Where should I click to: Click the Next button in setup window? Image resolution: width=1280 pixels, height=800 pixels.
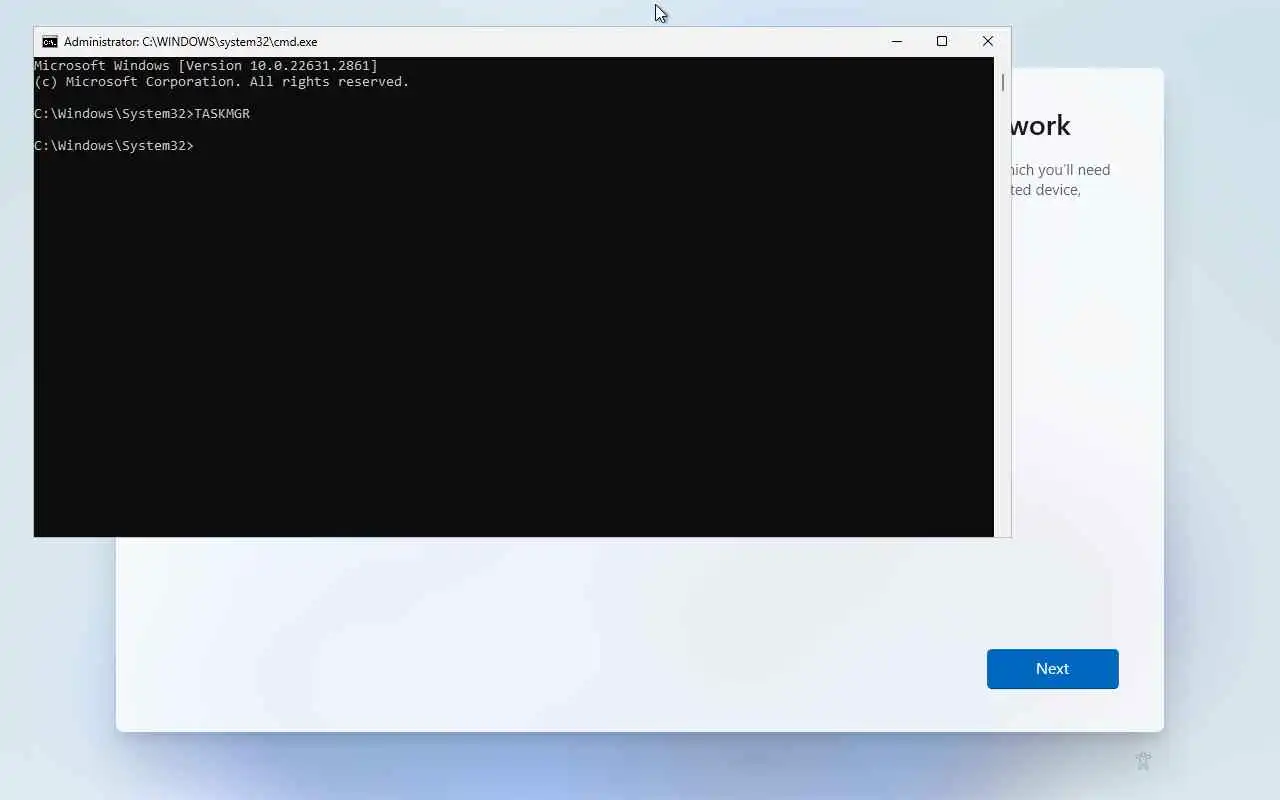1052,669
